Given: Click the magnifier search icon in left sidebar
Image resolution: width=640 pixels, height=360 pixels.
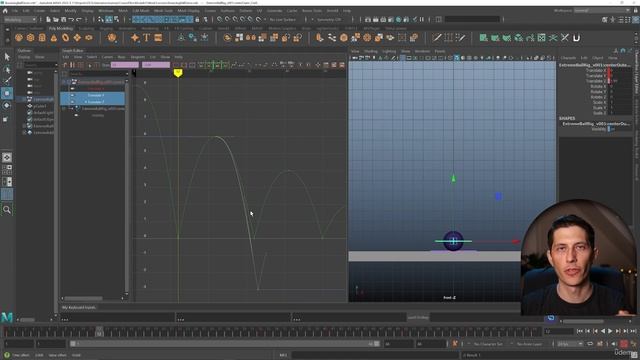Looking at the screenshot, I should (x=7, y=210).
